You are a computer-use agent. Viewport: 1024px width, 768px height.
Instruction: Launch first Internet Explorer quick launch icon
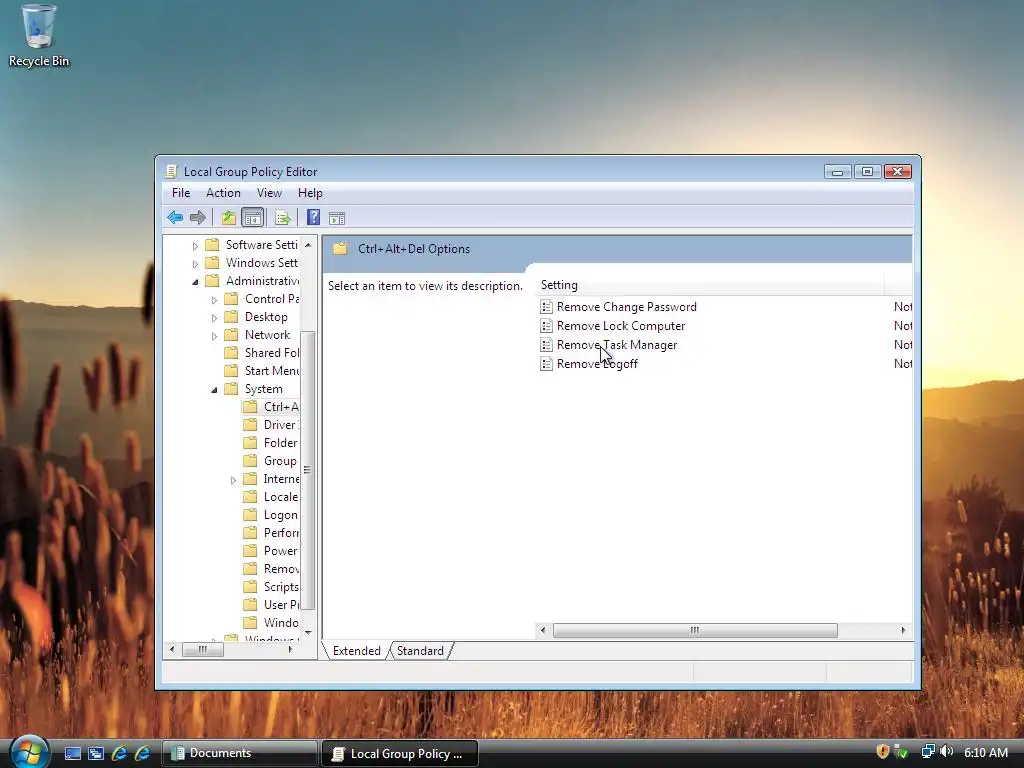120,753
